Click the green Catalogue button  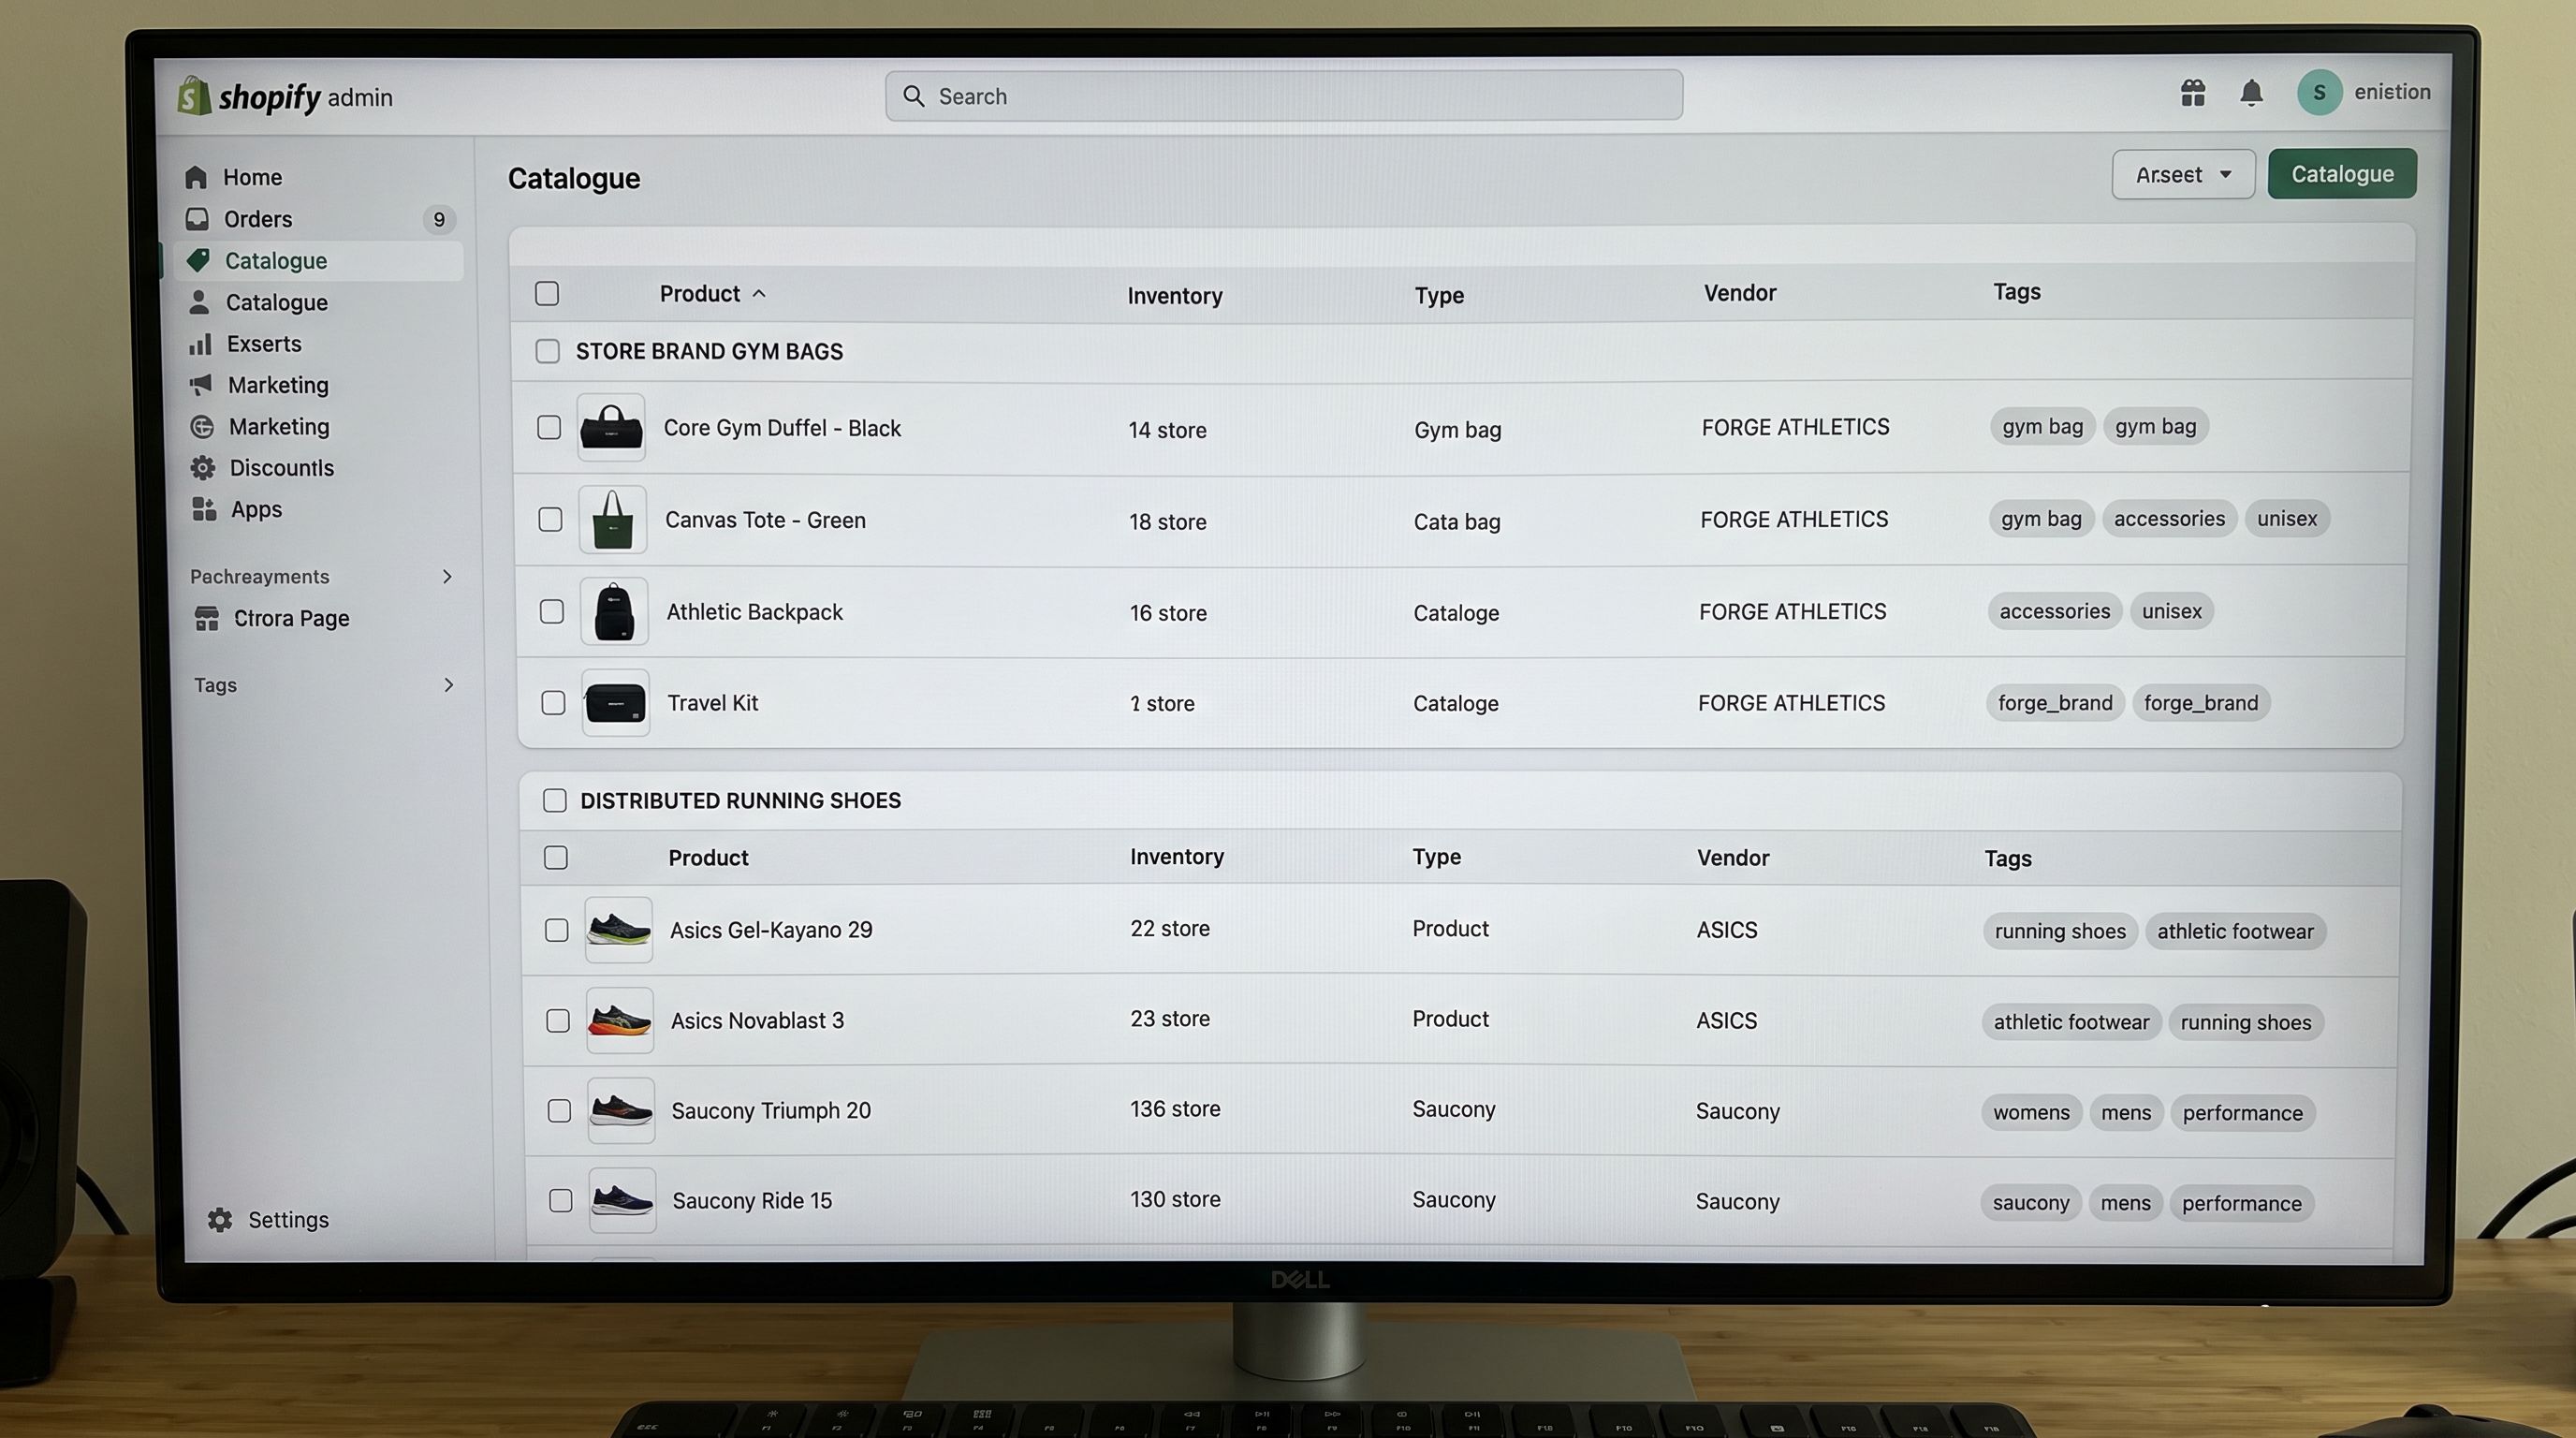[x=2342, y=174]
